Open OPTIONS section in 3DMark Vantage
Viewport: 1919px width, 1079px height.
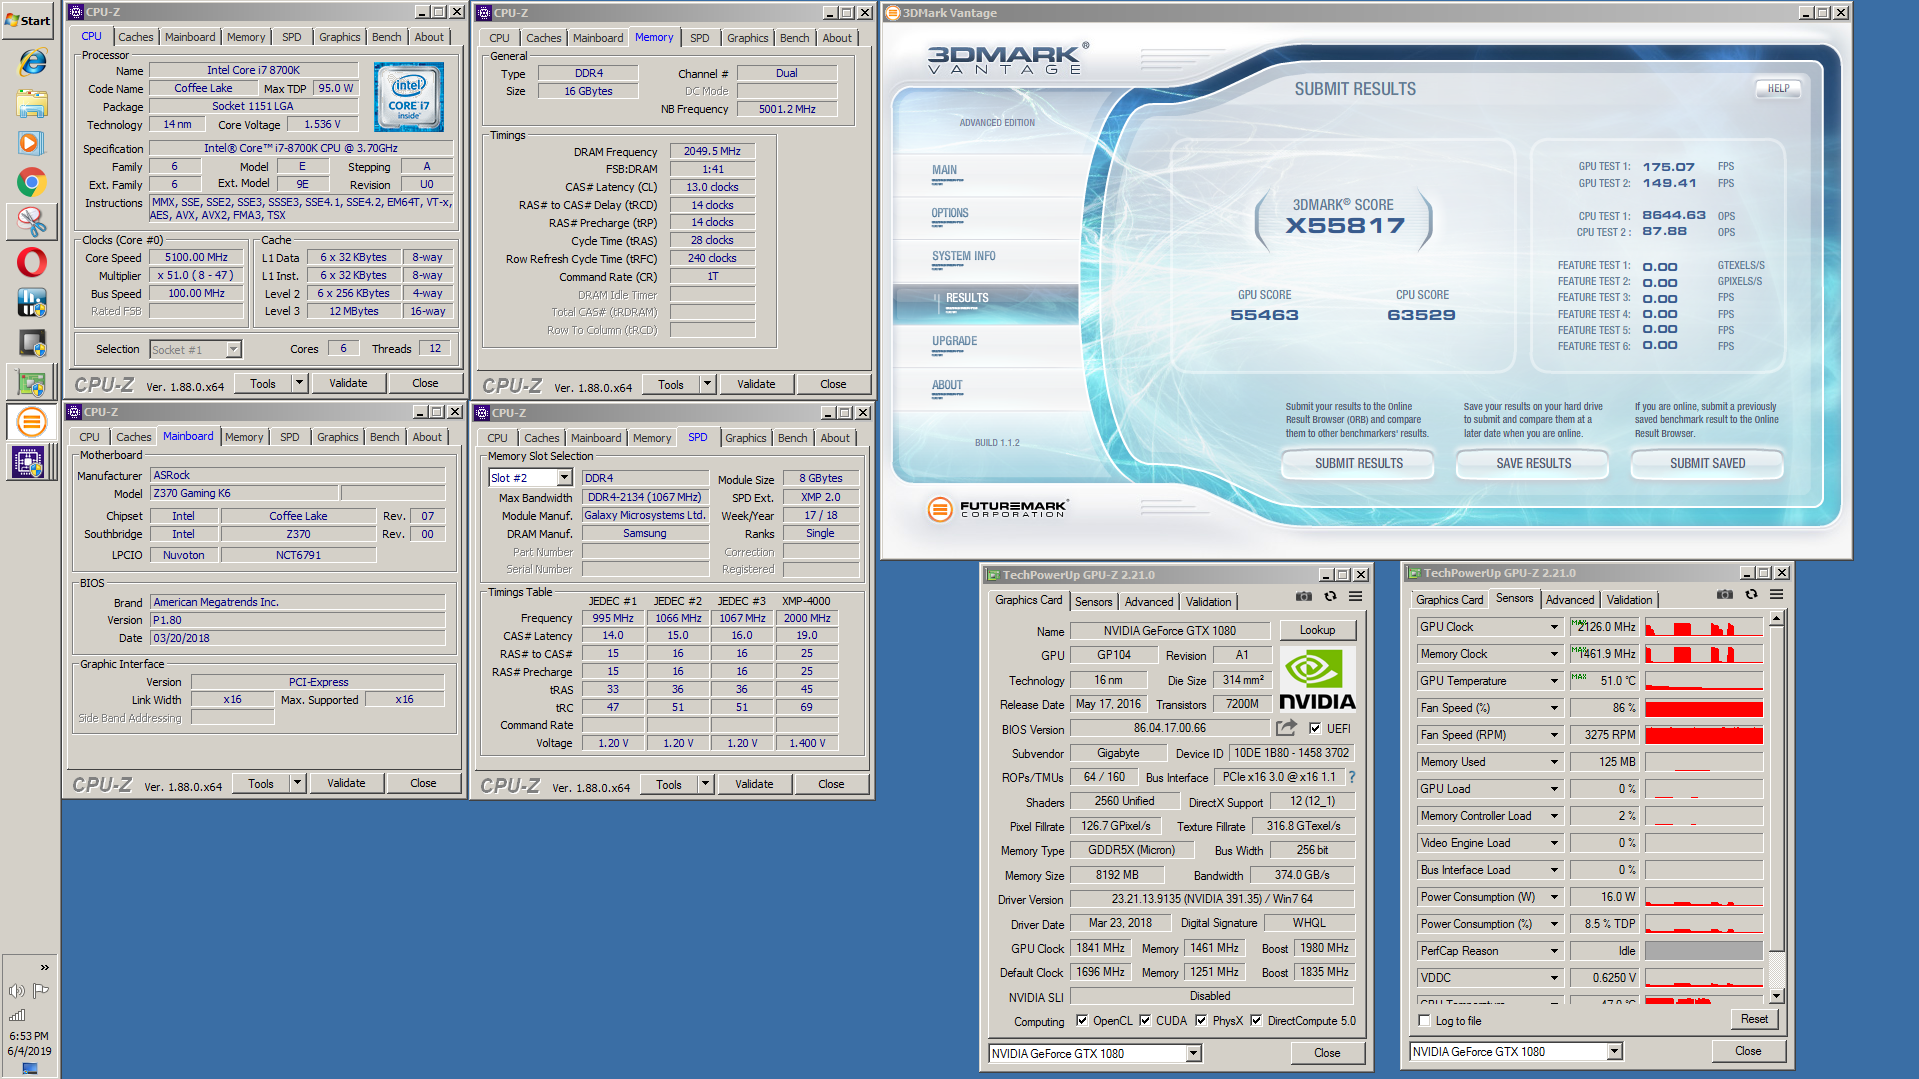950,213
